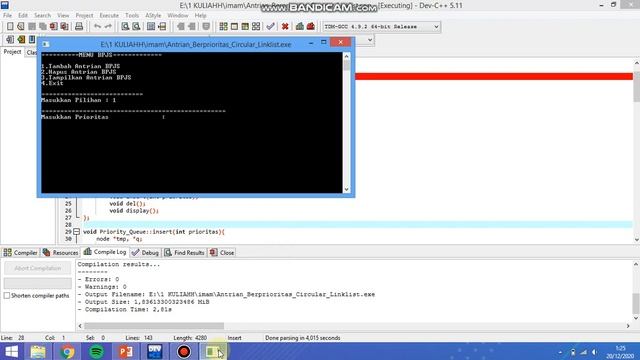
Task: Click the volume icon in system tray
Action: click(594, 352)
